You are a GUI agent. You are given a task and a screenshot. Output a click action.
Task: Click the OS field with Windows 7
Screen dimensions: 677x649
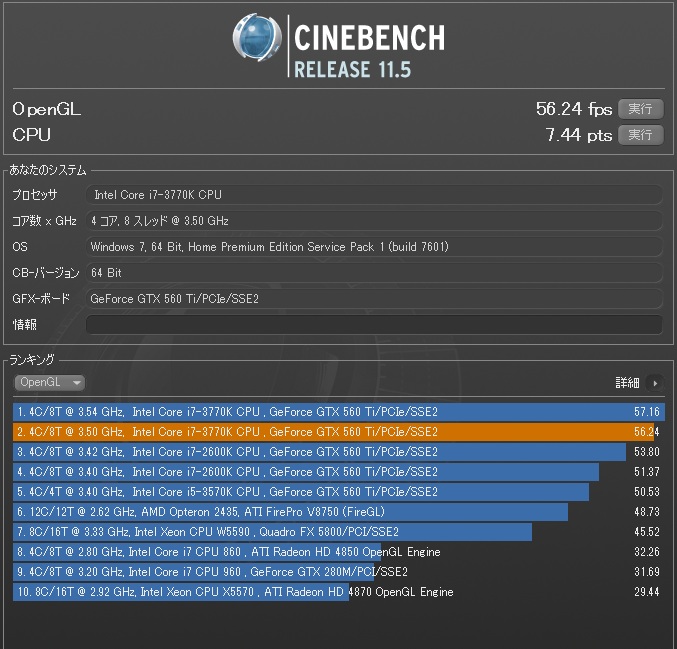[374, 247]
